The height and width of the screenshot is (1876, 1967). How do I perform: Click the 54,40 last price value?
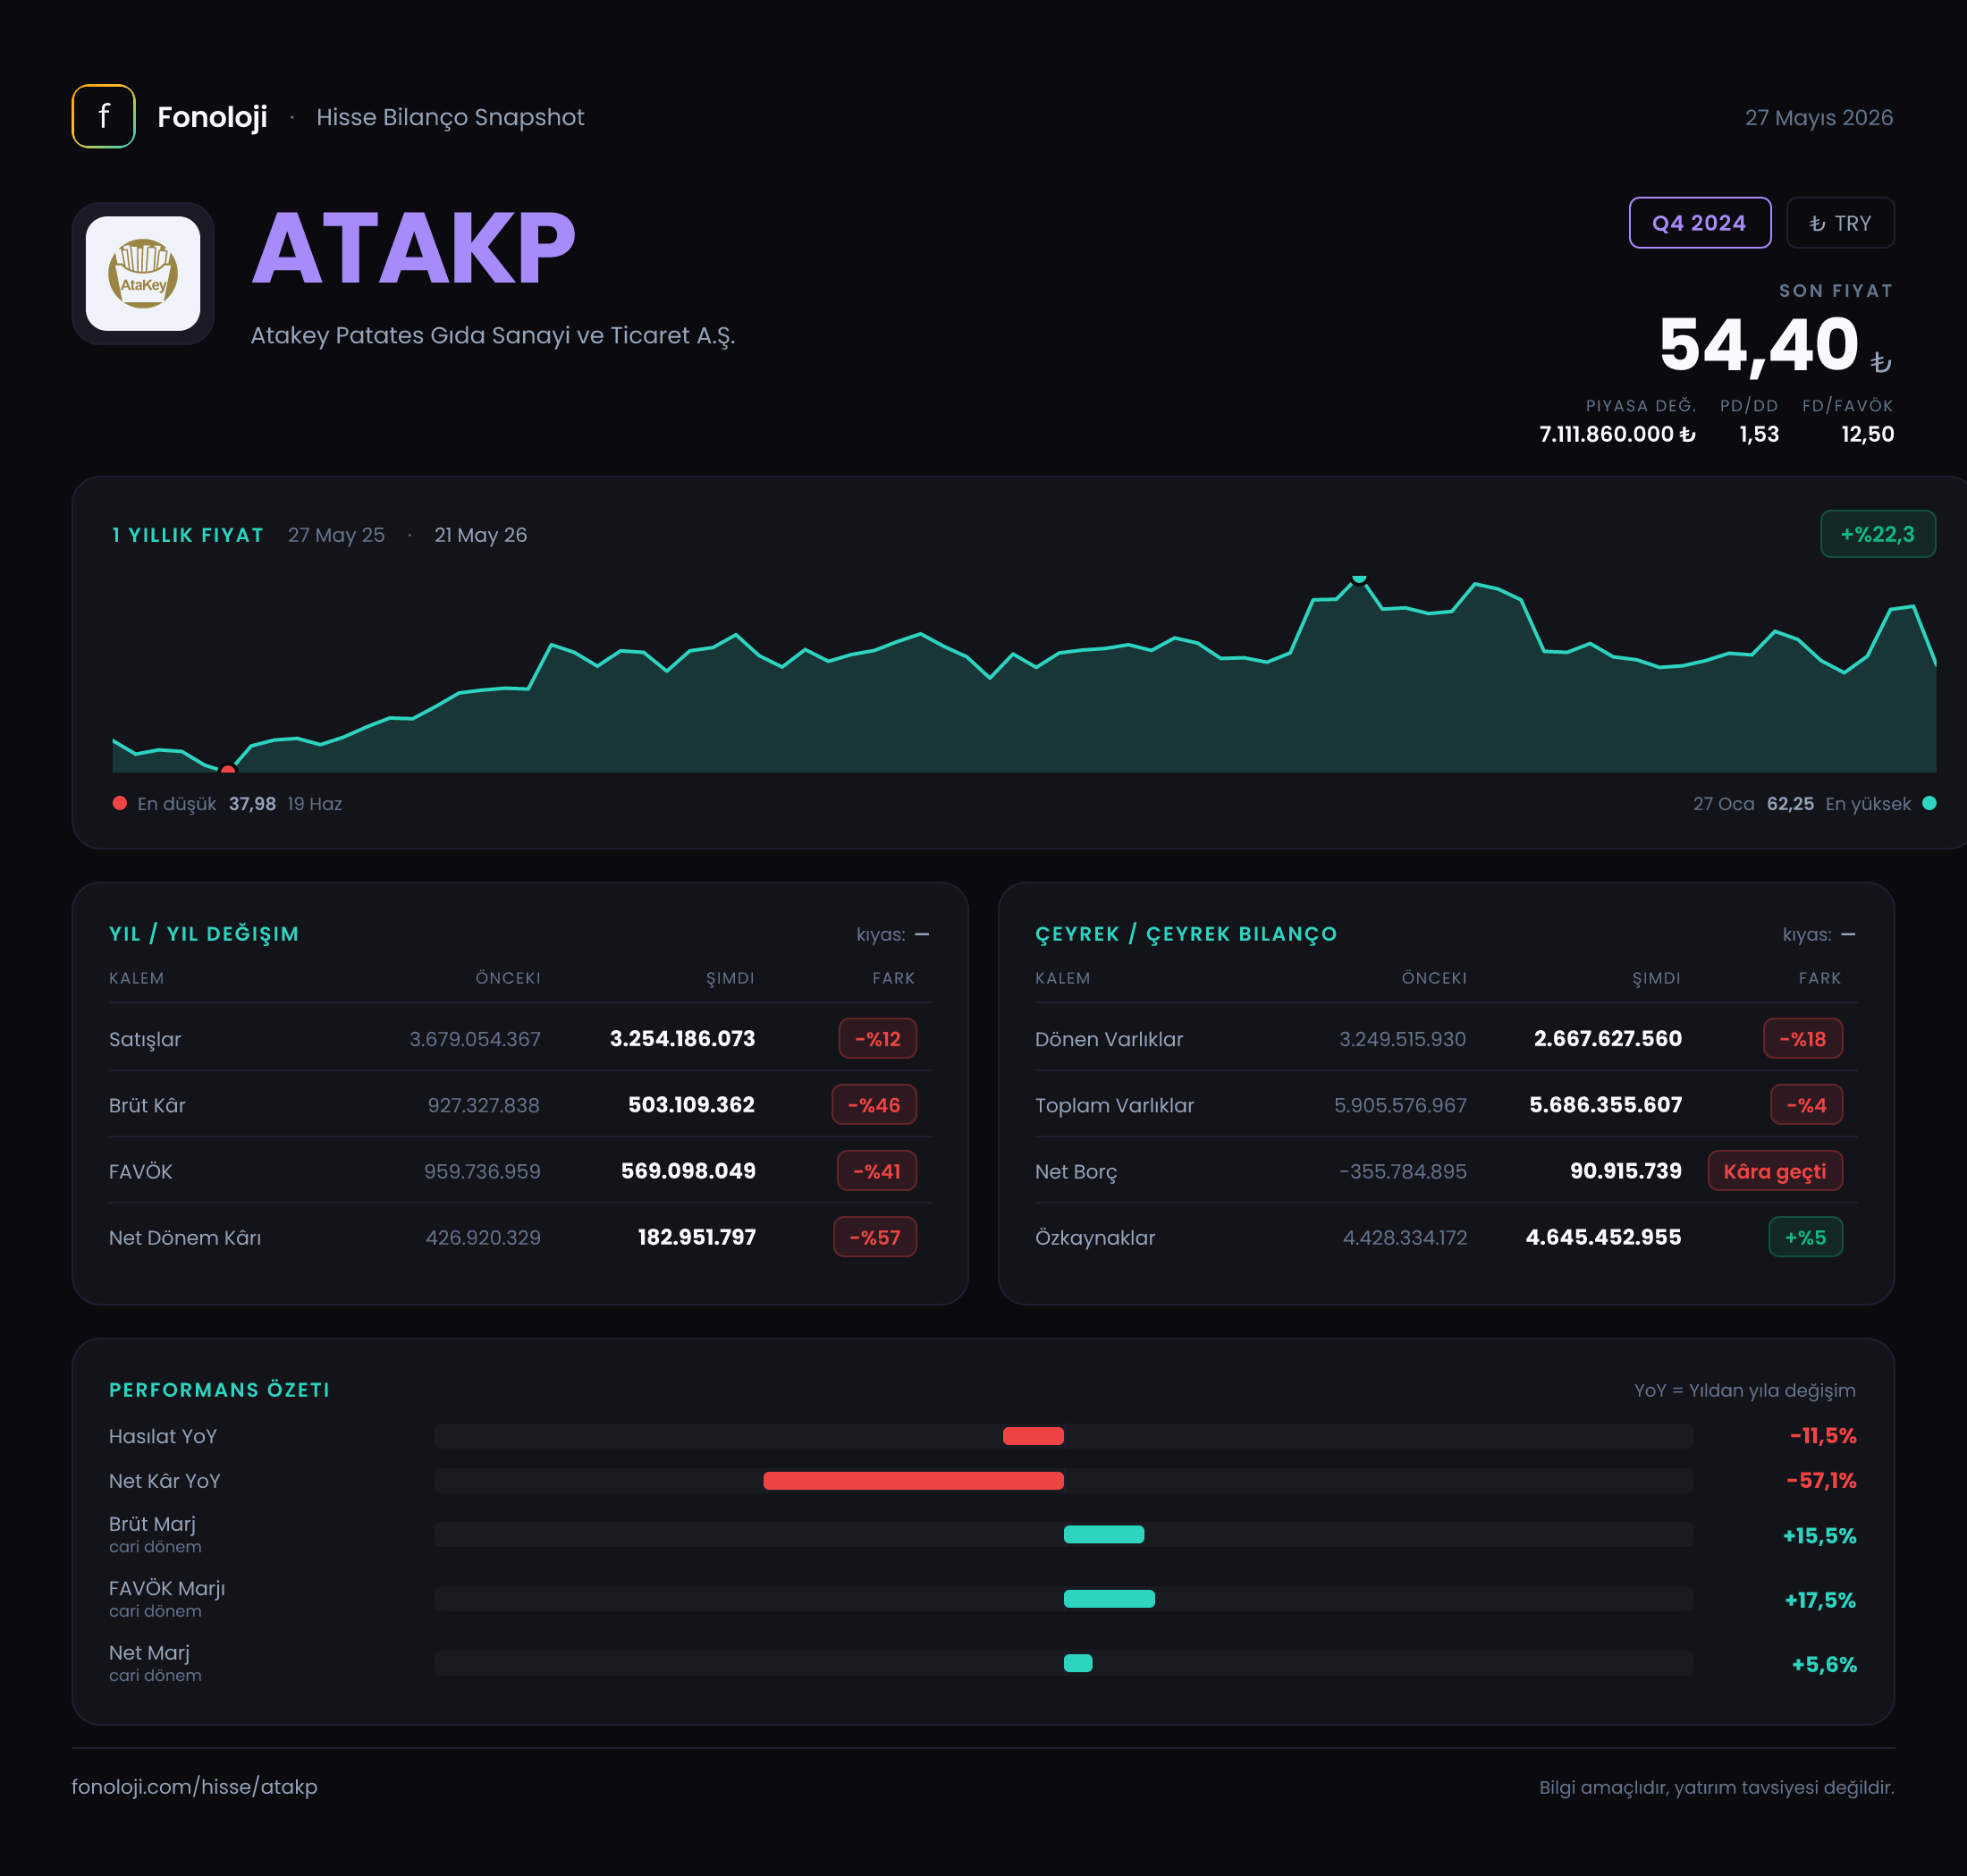pyautogui.click(x=1758, y=345)
